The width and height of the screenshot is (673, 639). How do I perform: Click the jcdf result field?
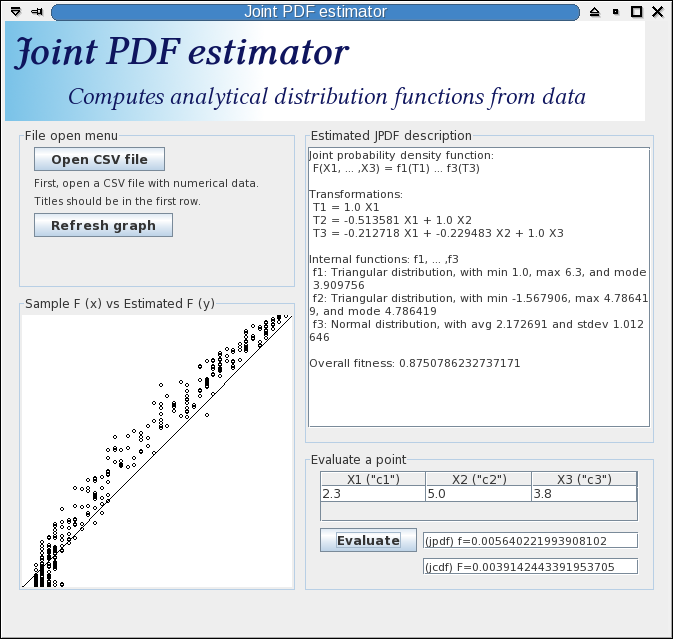click(x=530, y=567)
